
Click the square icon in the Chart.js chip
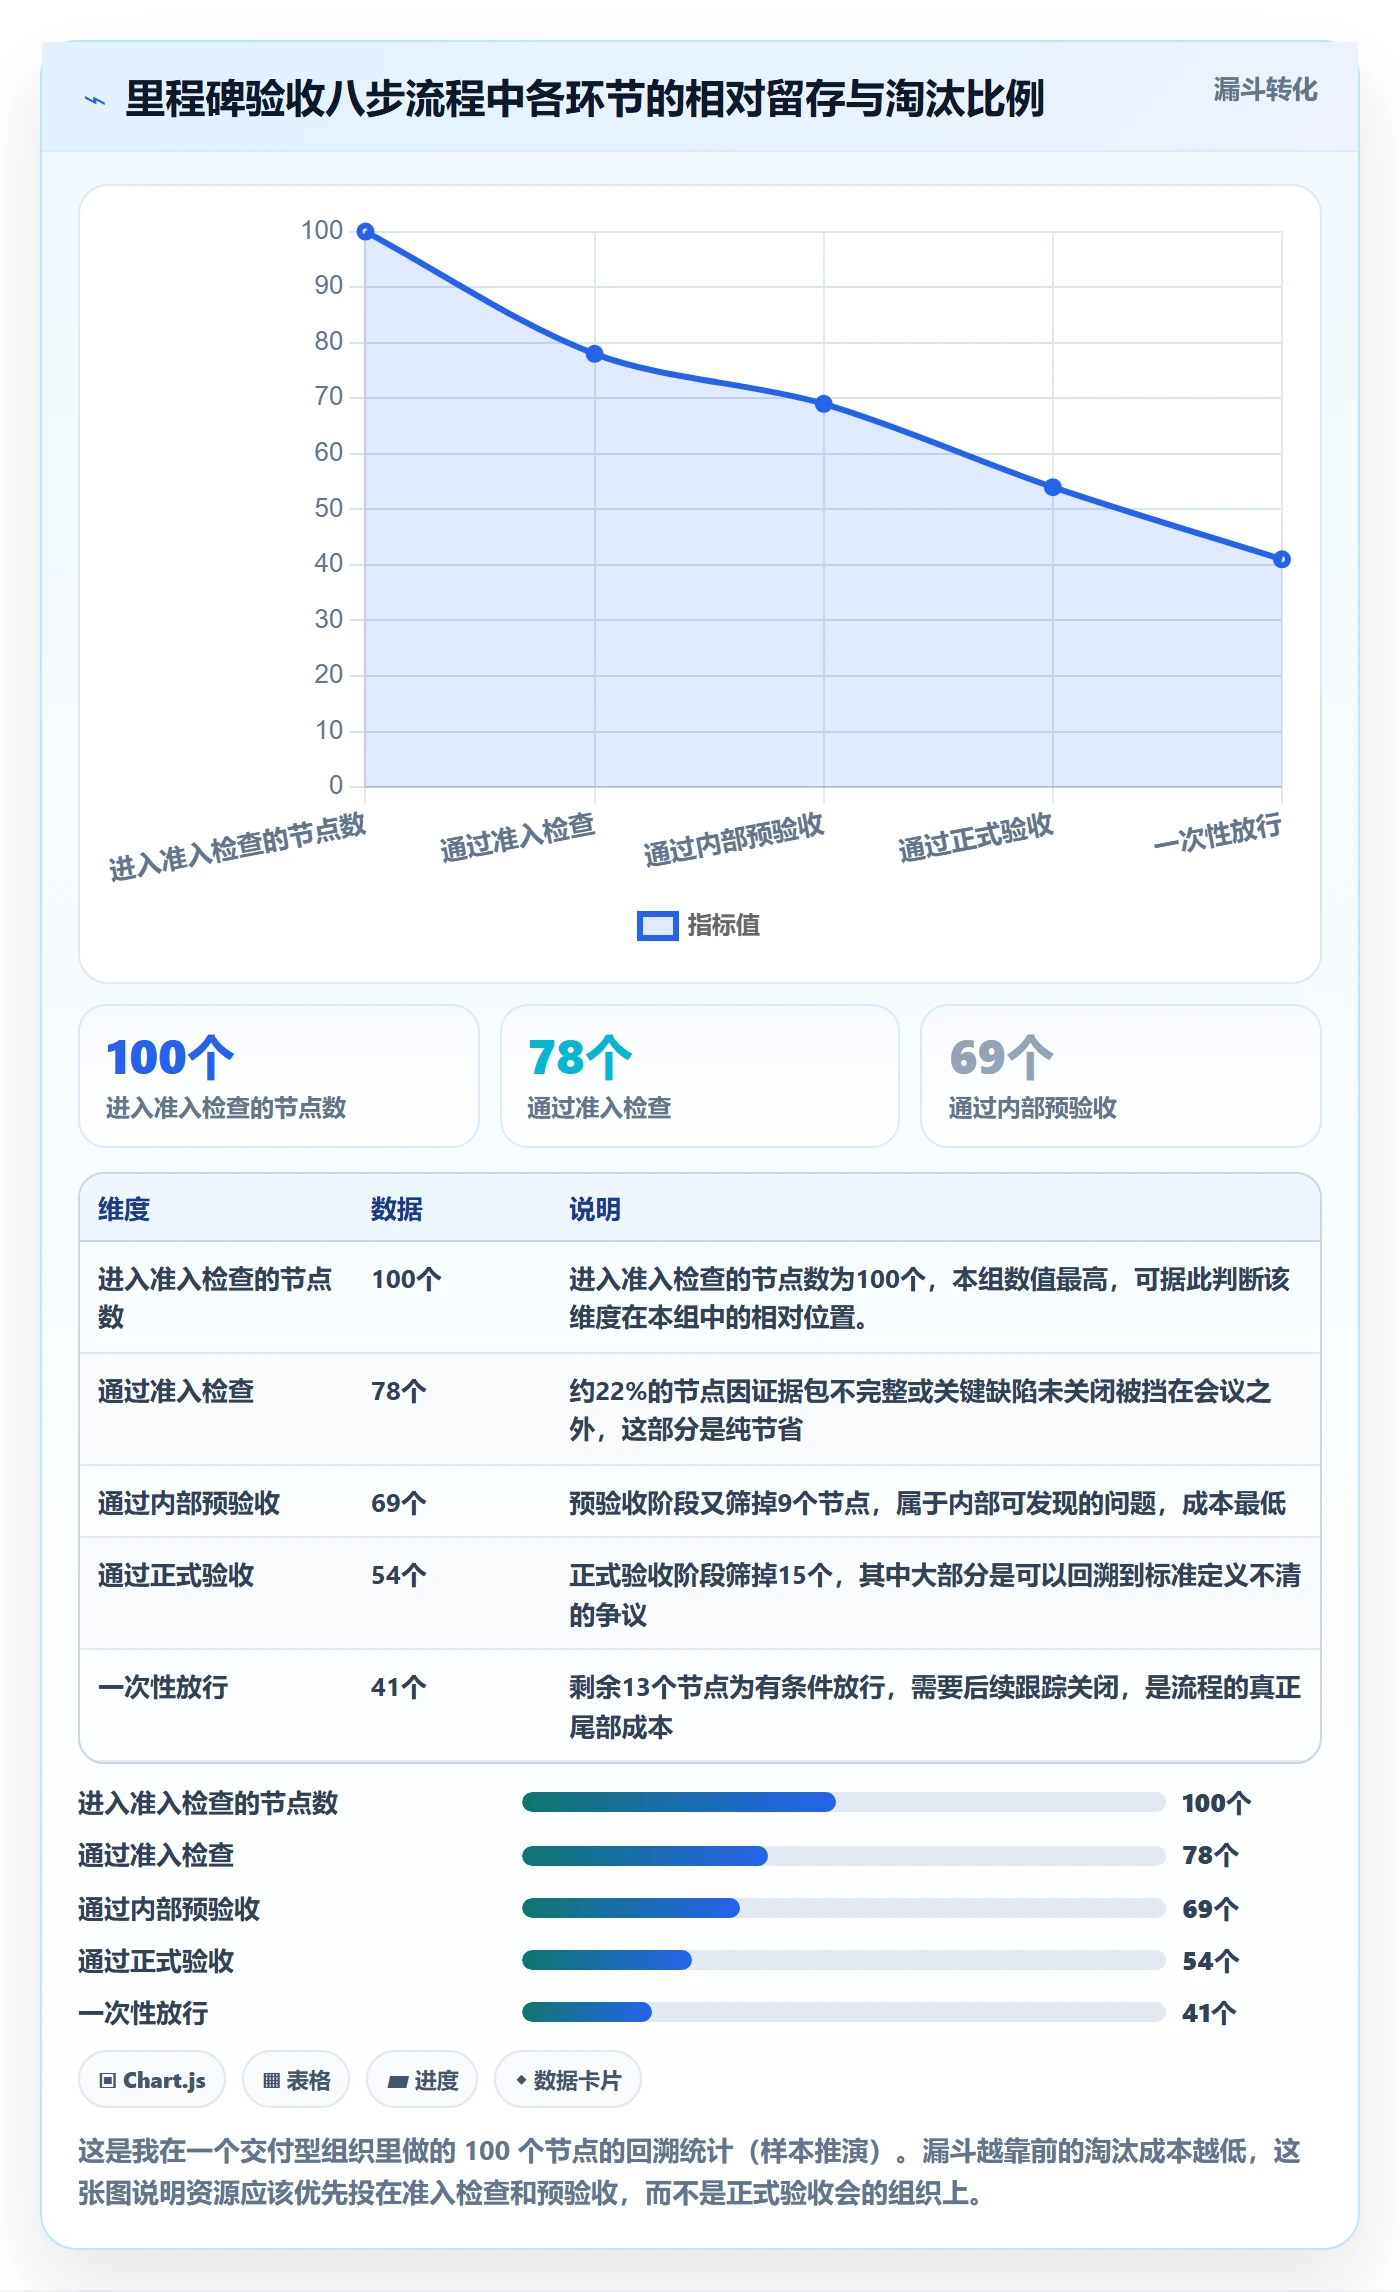pyautogui.click(x=108, y=2081)
